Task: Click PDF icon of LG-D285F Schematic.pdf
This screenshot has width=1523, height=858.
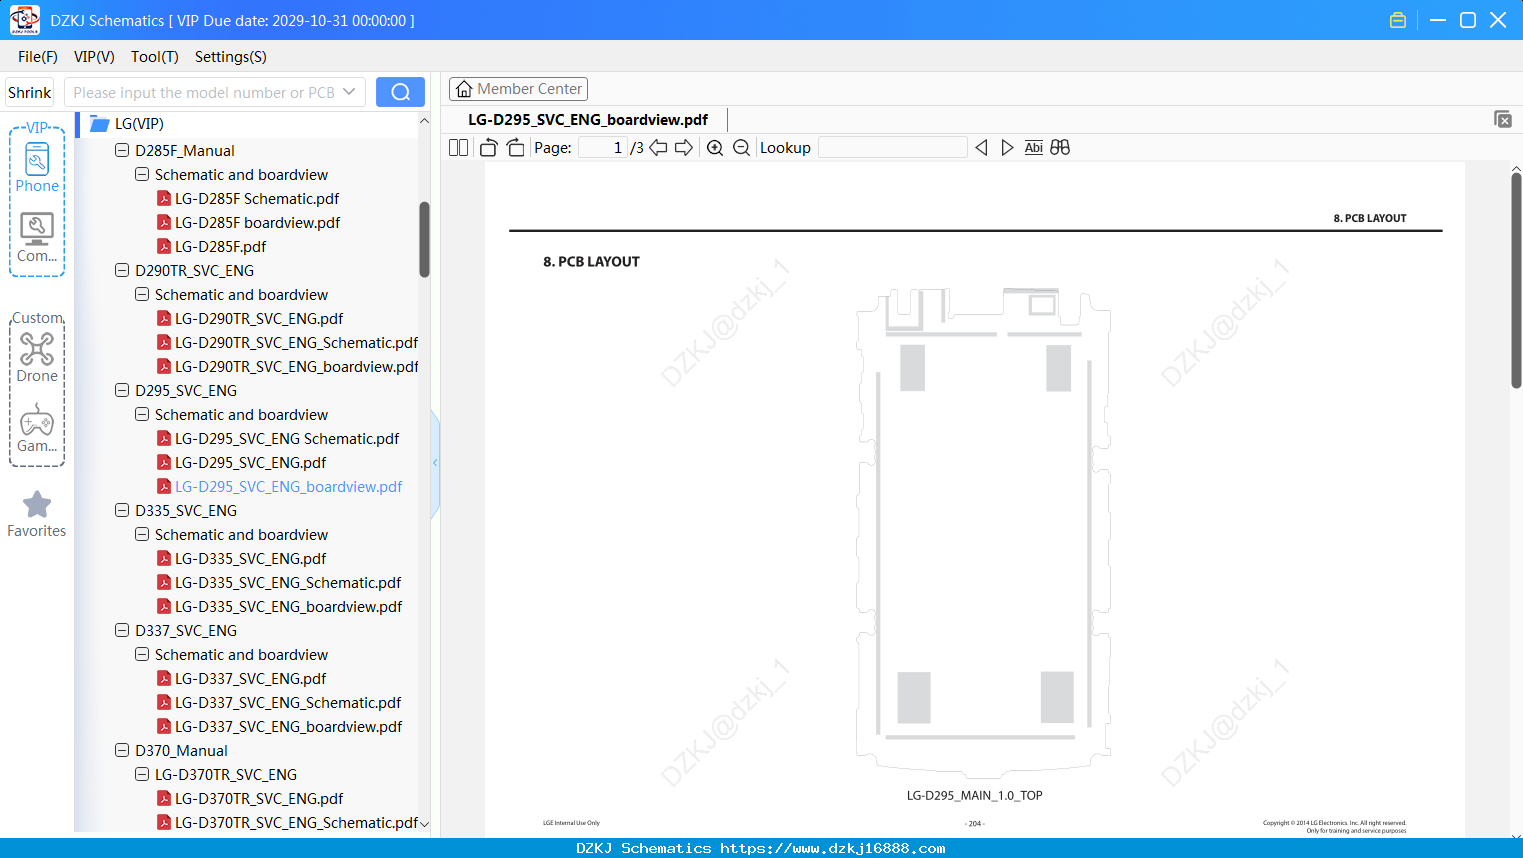Action: click(164, 198)
